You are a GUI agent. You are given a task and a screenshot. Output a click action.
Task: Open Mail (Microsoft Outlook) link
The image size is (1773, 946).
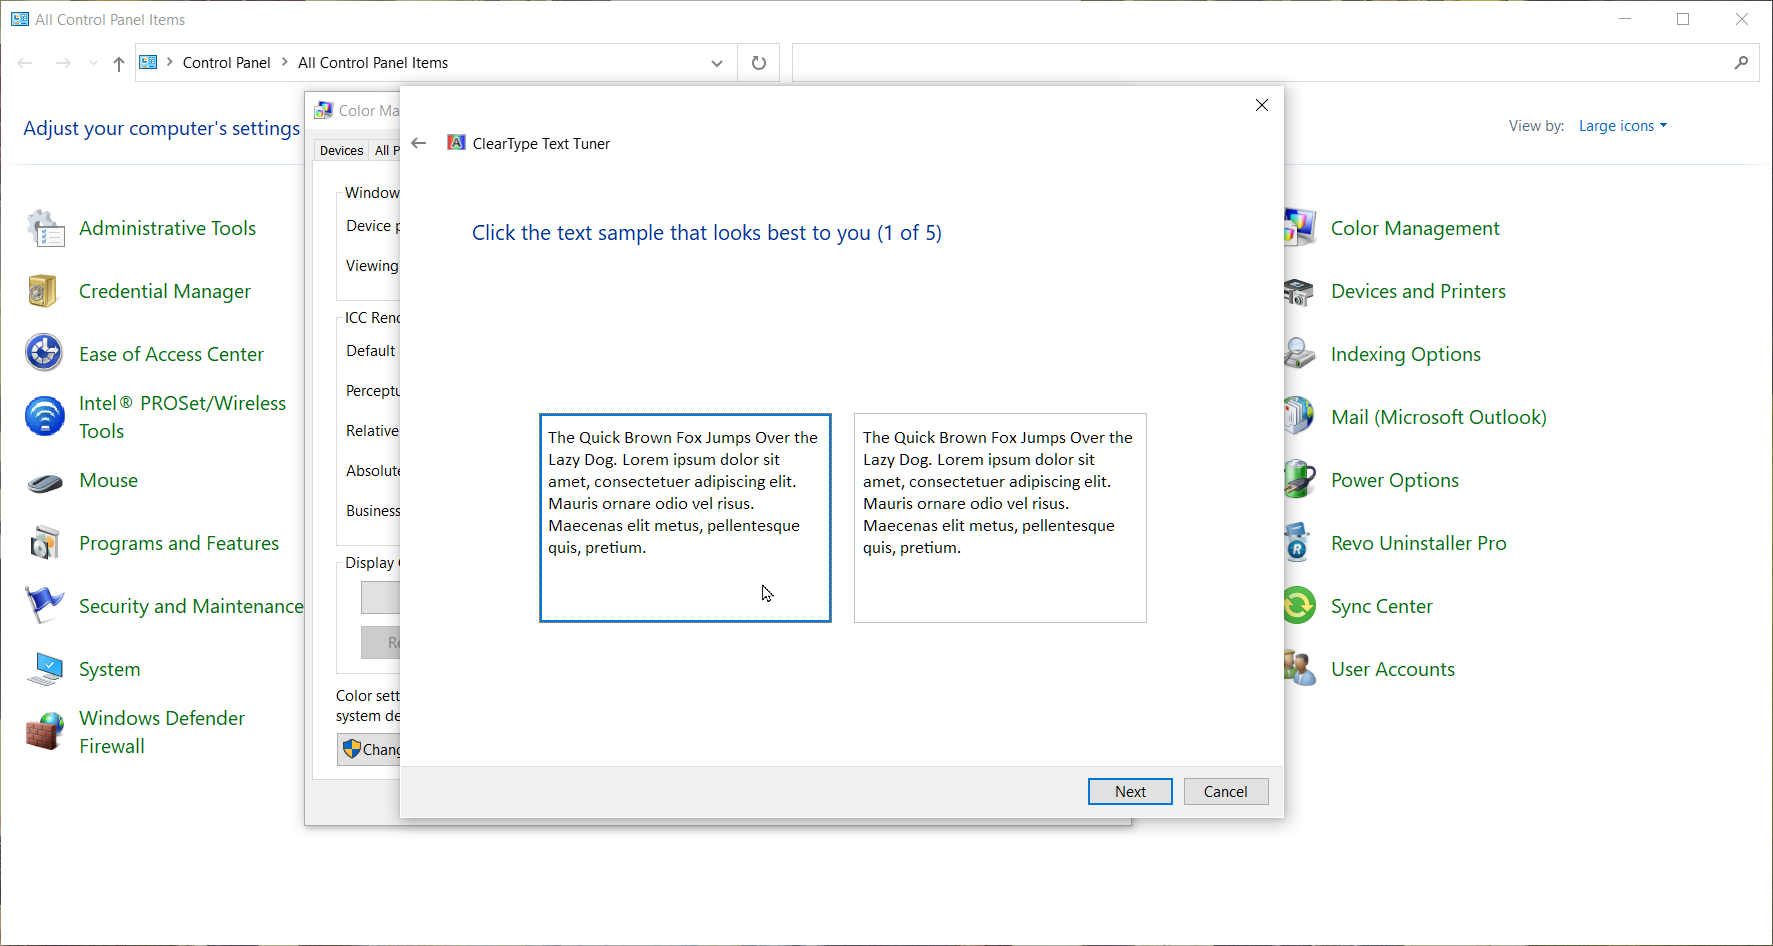pos(1439,418)
